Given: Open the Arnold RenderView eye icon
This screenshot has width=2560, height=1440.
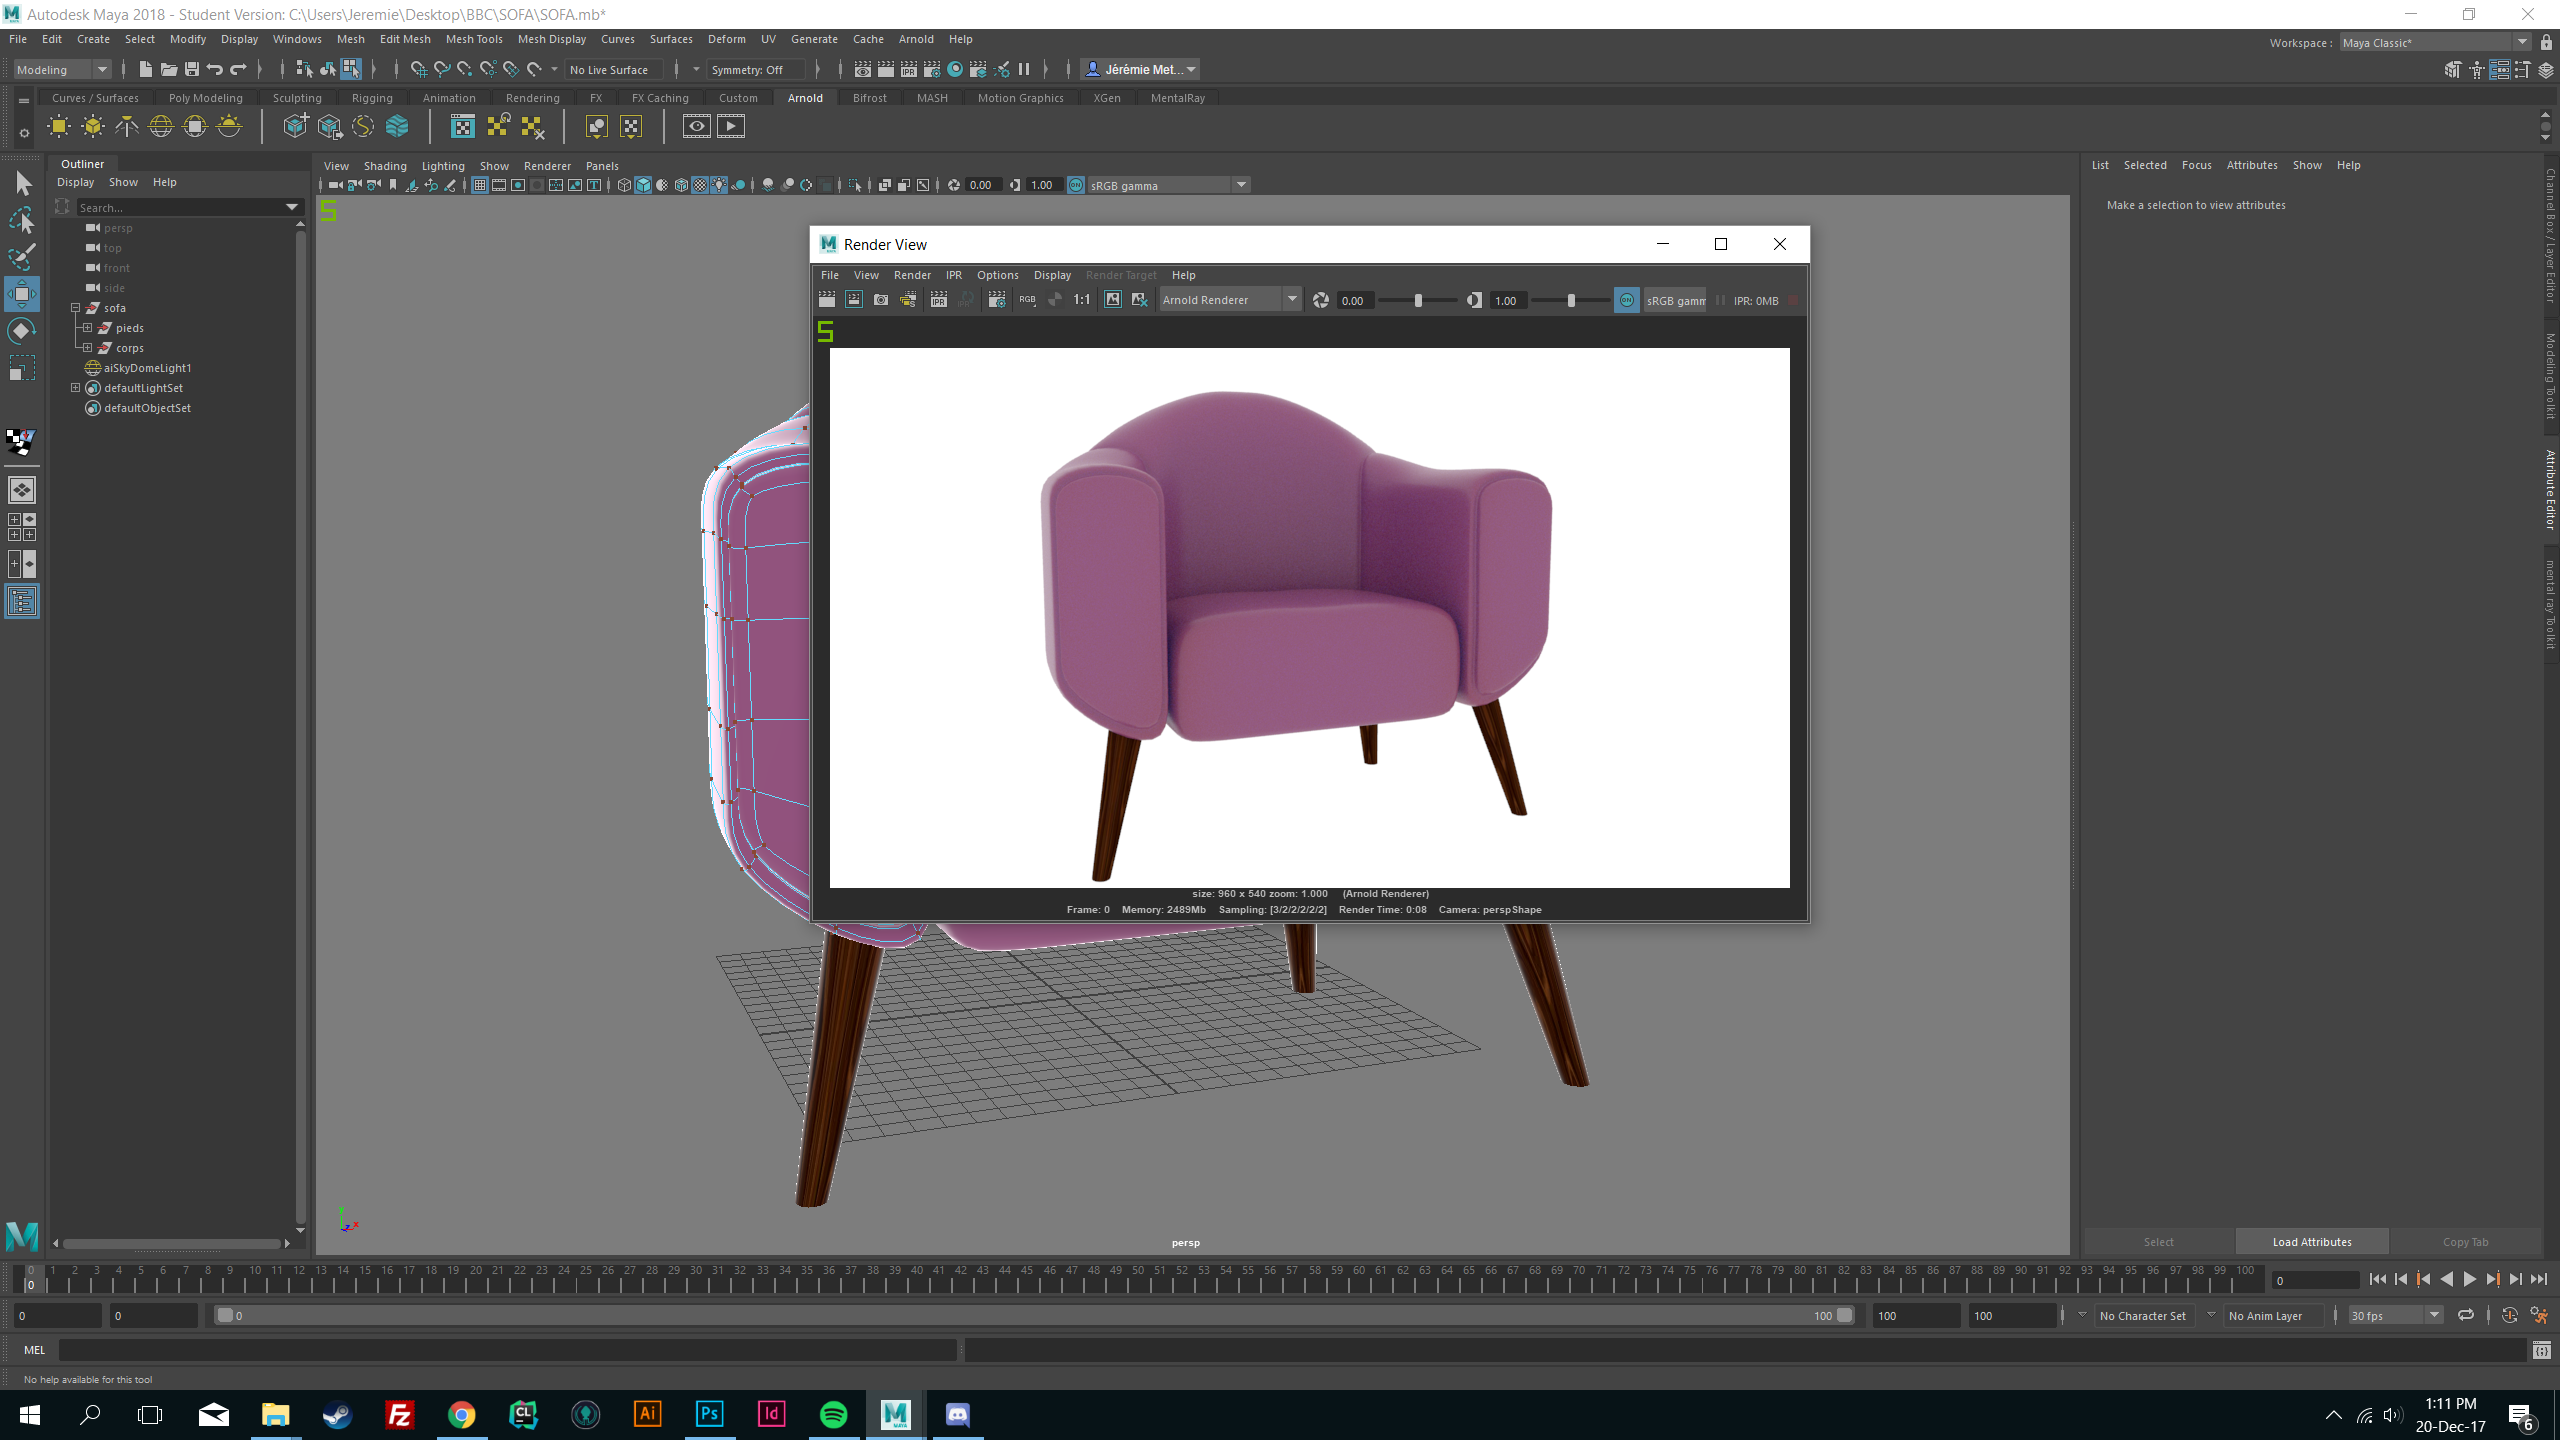Looking at the screenshot, I should pyautogui.click(x=697, y=127).
